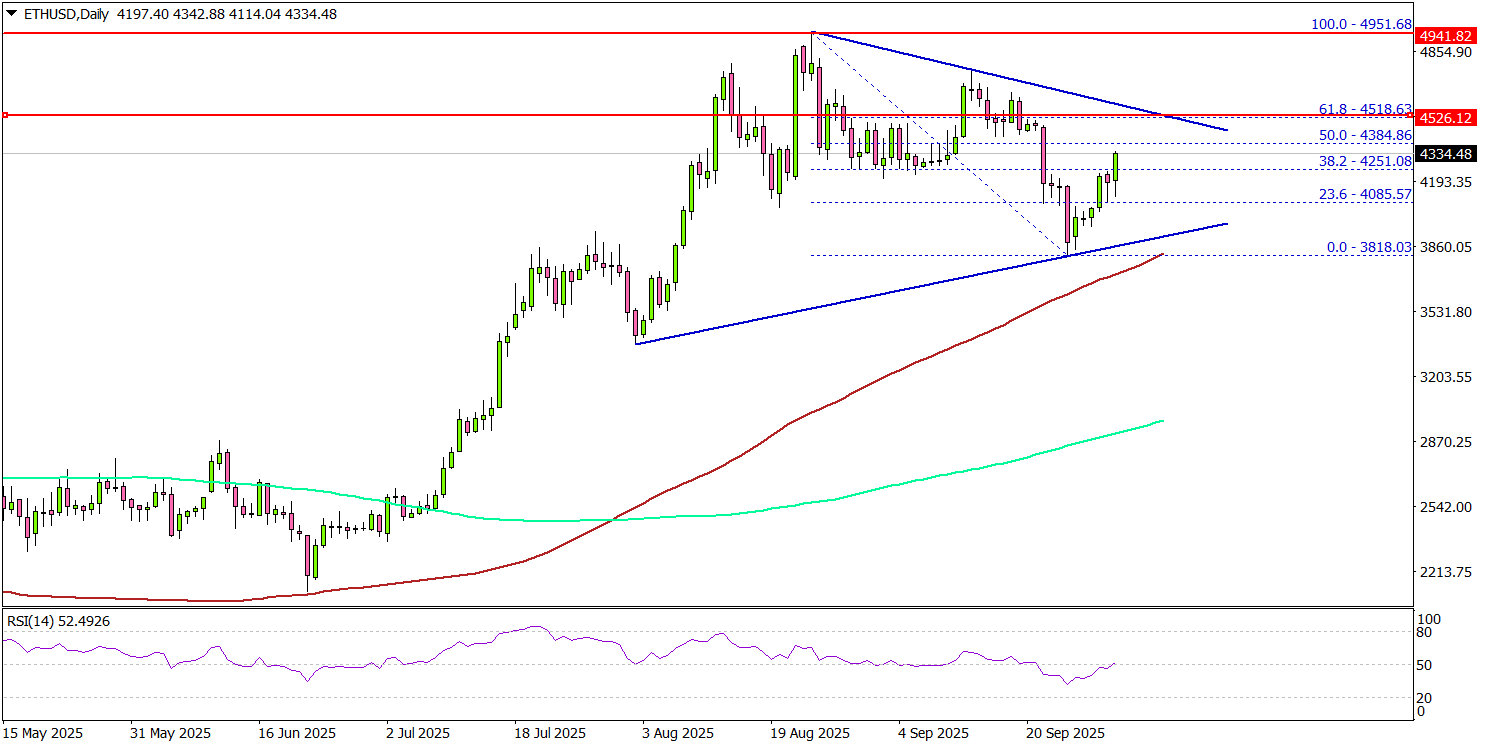Click the 23.6 - 4085.57 Fibonacci label

[x=1364, y=196]
